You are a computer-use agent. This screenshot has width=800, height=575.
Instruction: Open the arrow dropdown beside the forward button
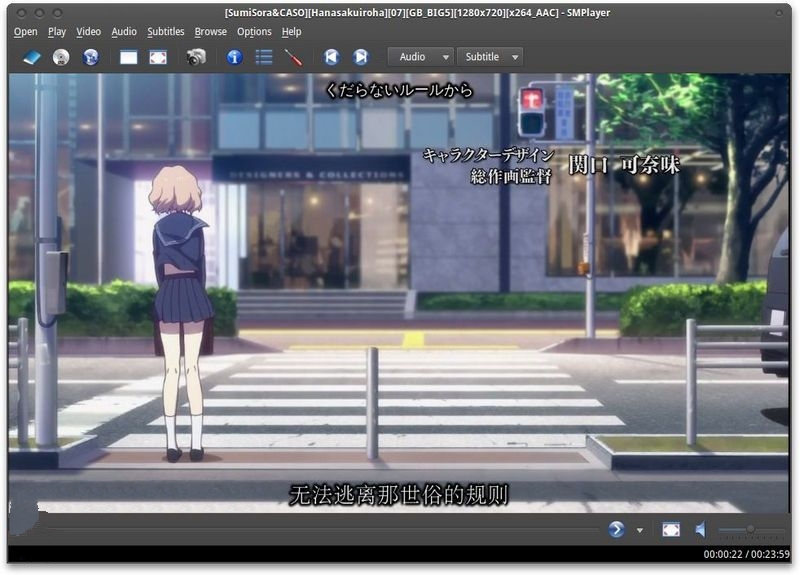pos(640,530)
